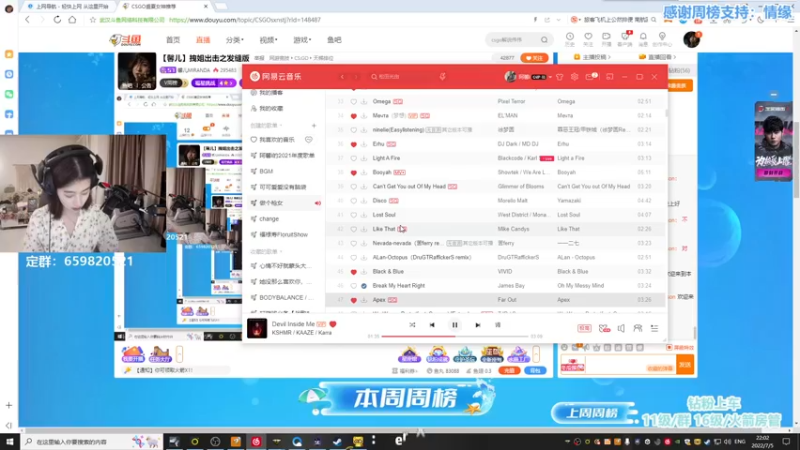Screen dimensions: 800x450
Task: Select the Apex song row
Action: [x=496, y=300]
